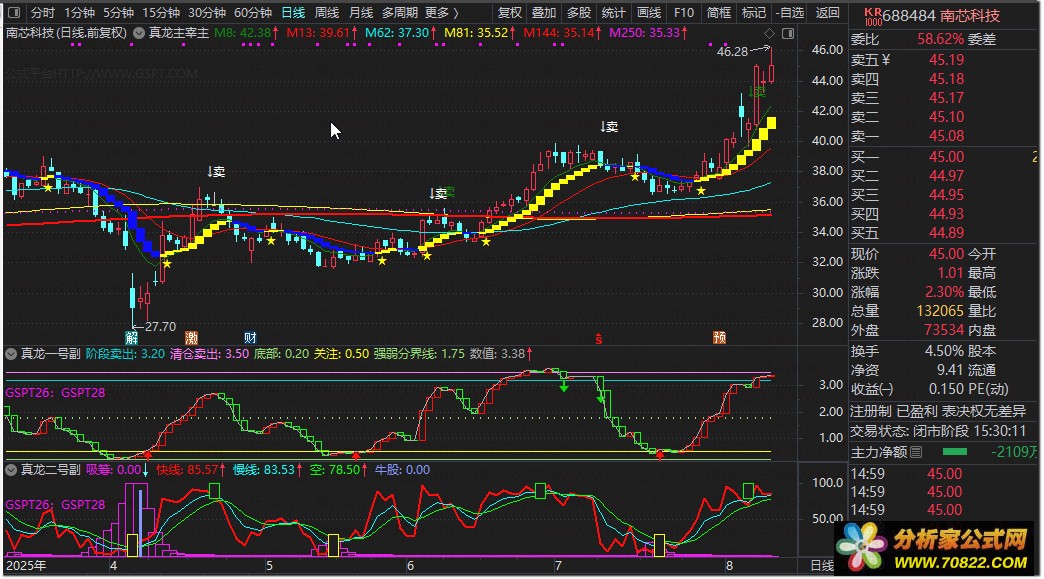The width and height of the screenshot is (1044, 579).
Task: Click the red dollar marker on the chart
Action: 599,339
